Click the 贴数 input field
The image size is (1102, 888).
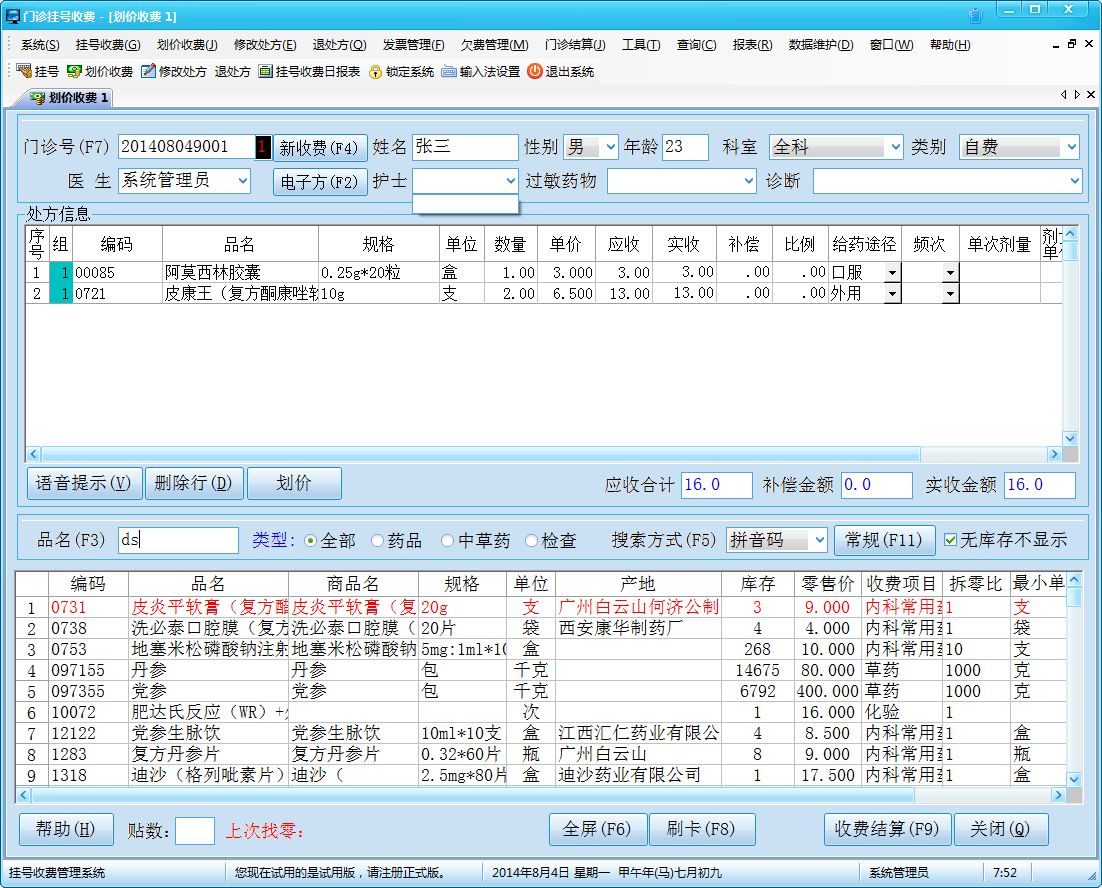[195, 831]
